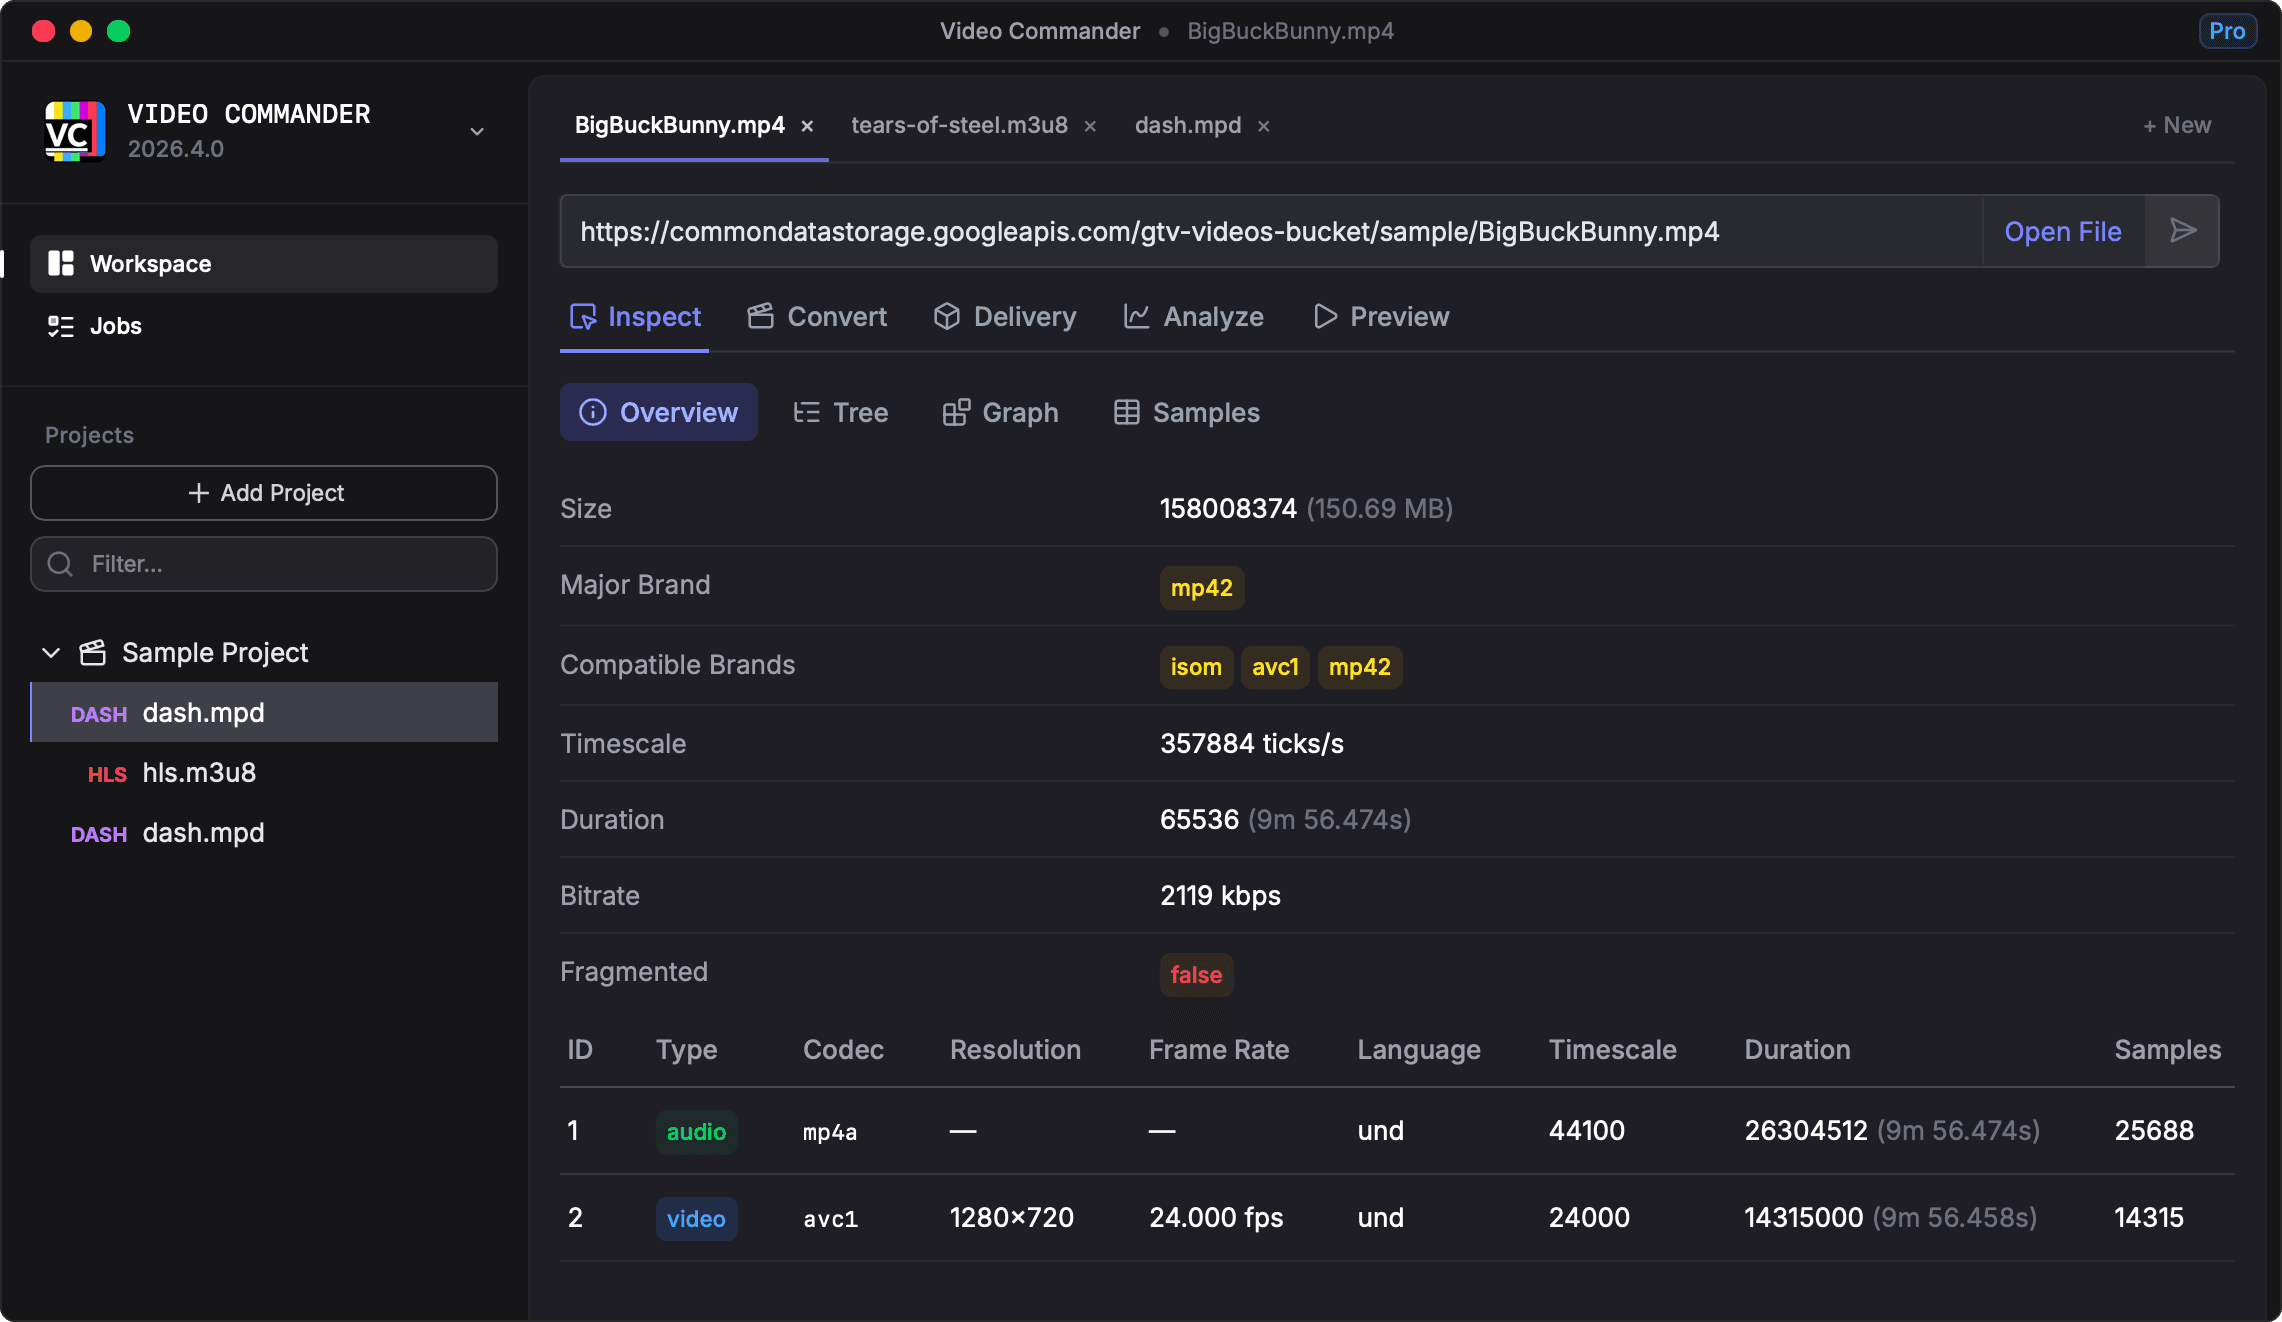Screen dimensions: 2282x1322
Task: Click the Open File button
Action: click(2062, 231)
